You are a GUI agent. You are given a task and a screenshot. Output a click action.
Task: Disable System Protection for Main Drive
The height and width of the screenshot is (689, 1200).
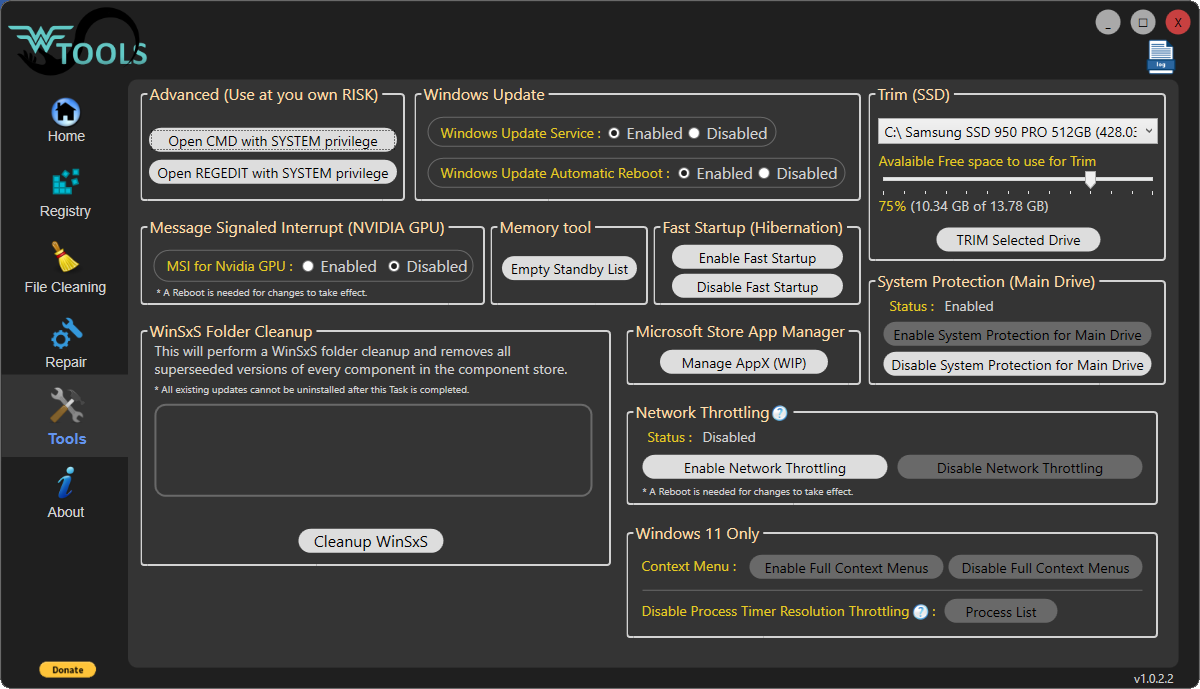tap(1017, 365)
